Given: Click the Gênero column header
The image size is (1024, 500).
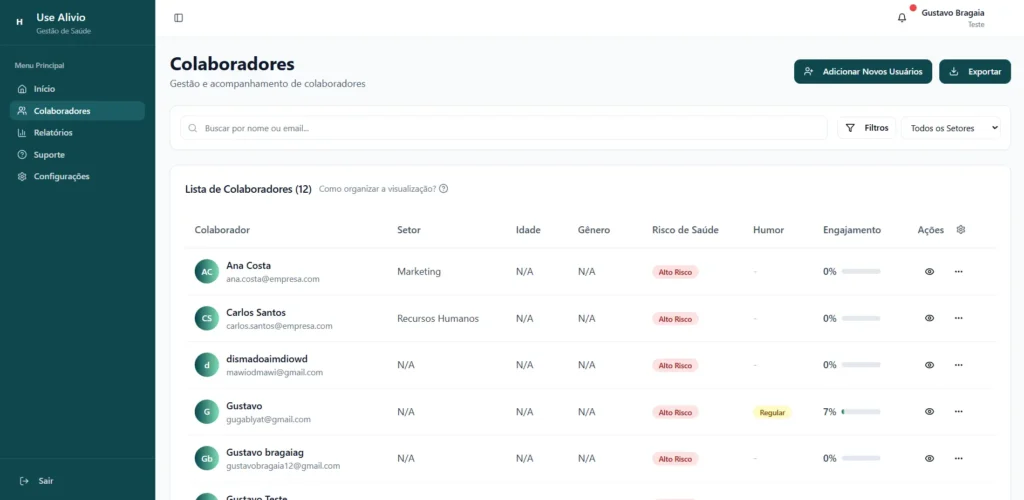Looking at the screenshot, I should (594, 230).
